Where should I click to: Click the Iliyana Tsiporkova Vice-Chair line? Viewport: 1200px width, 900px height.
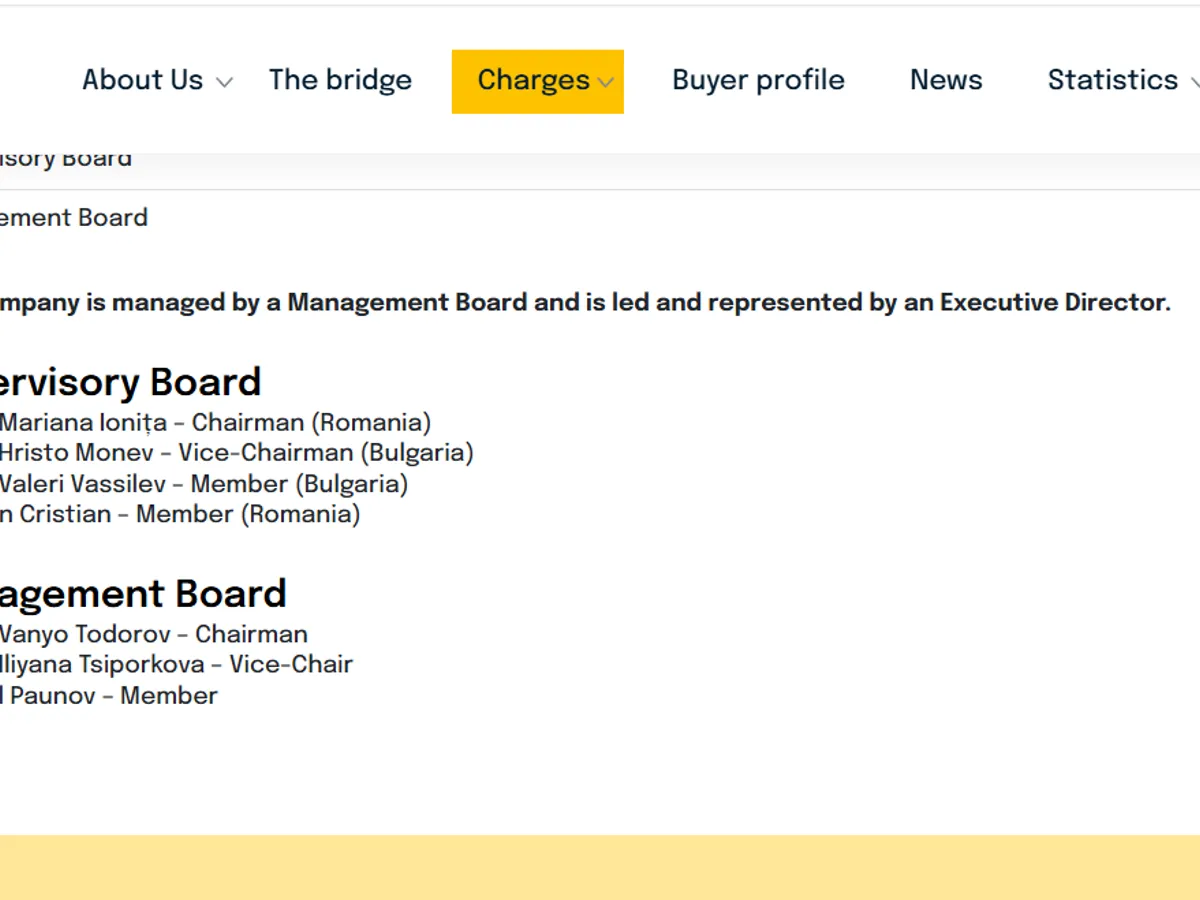[x=176, y=664]
